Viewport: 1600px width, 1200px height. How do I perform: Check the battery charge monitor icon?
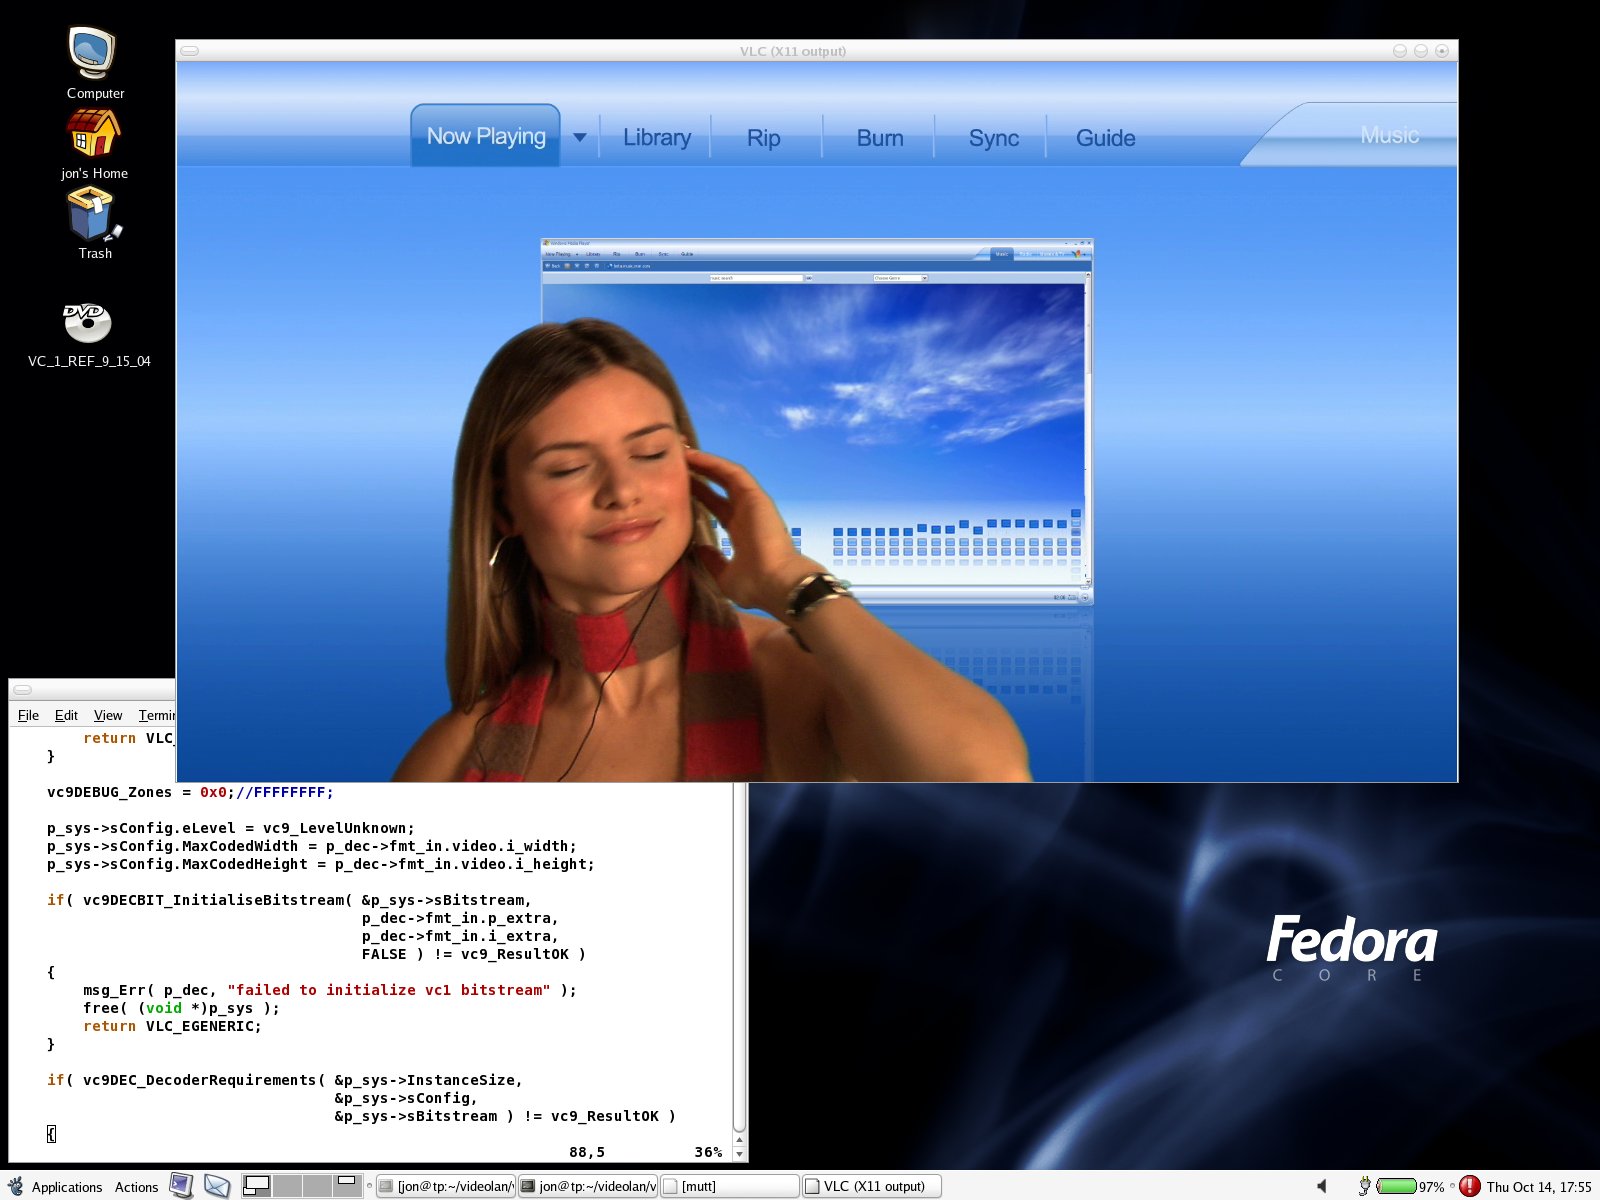point(1396,1186)
